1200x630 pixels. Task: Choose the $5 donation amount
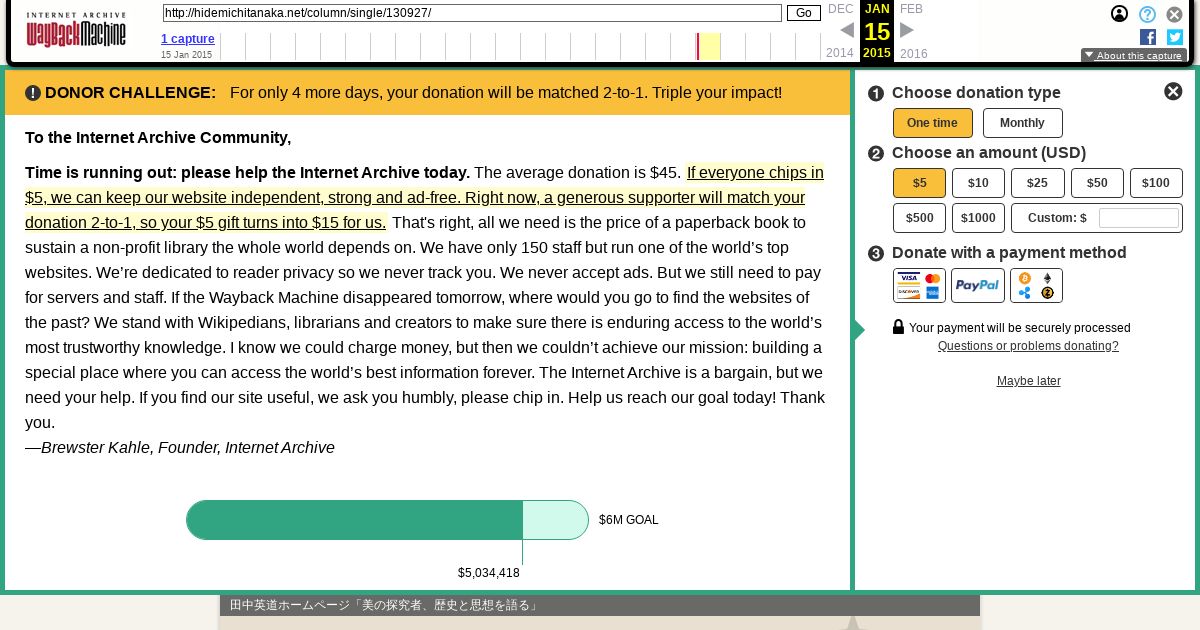pos(919,183)
